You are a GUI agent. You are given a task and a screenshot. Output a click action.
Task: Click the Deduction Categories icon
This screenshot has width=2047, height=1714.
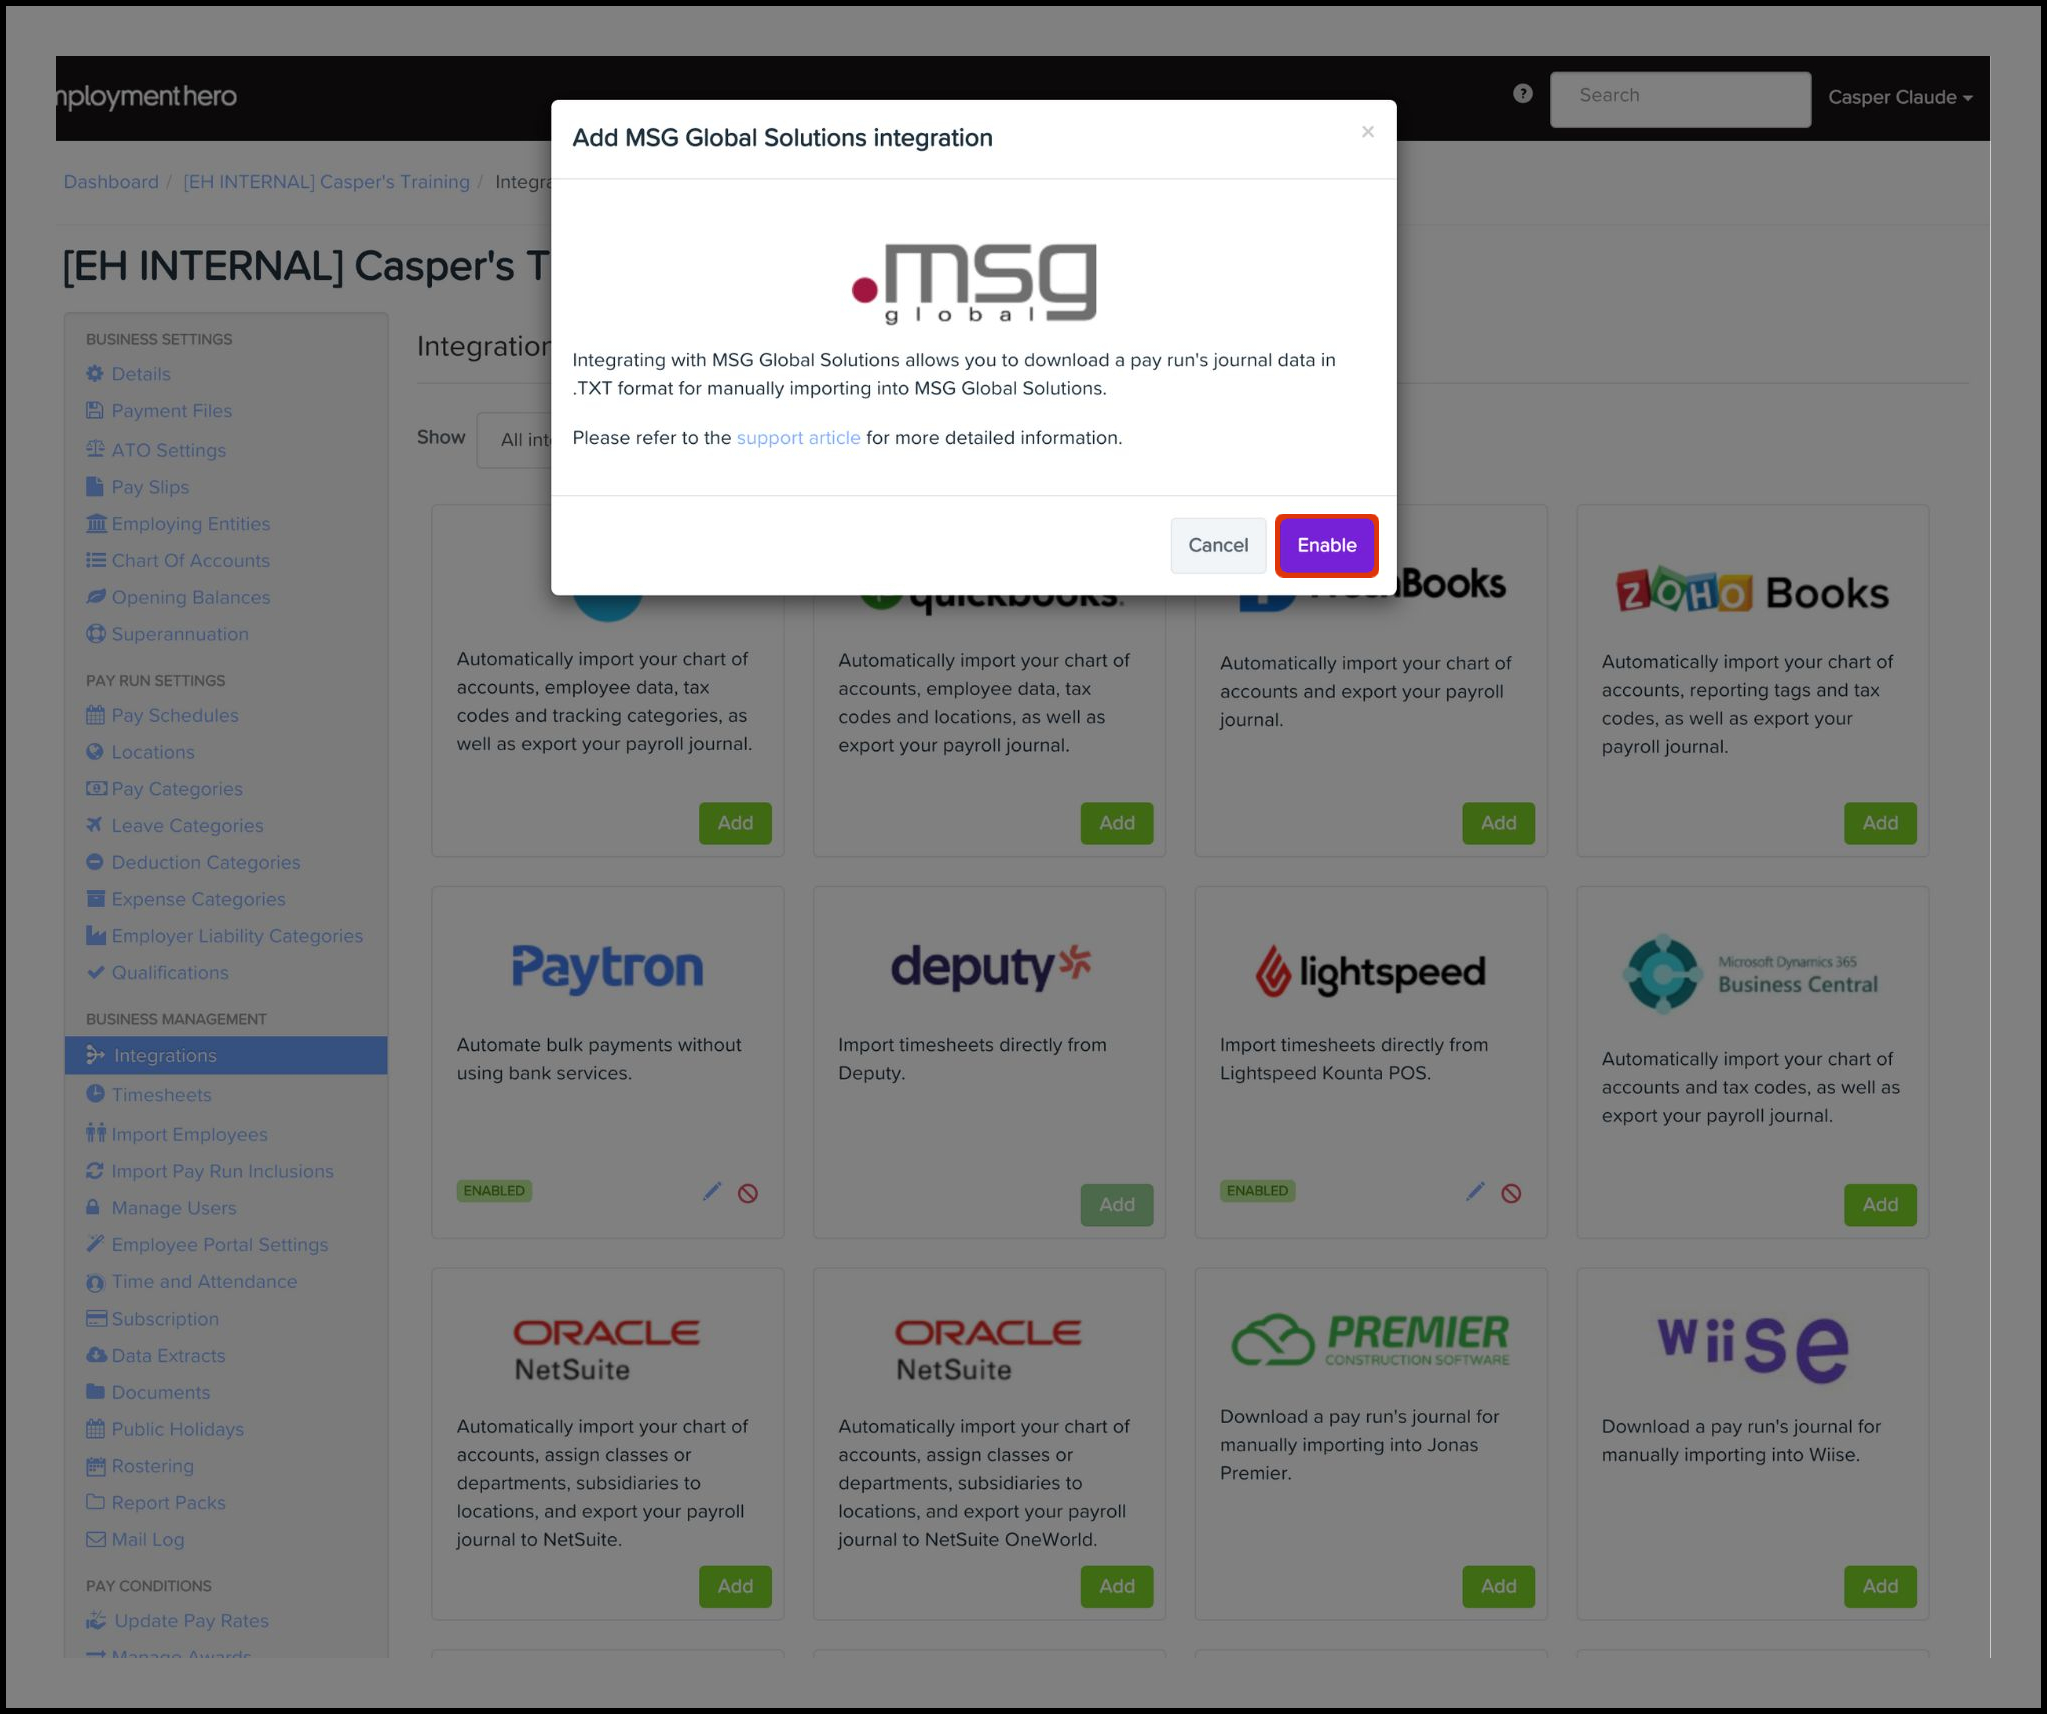pyautogui.click(x=95, y=862)
